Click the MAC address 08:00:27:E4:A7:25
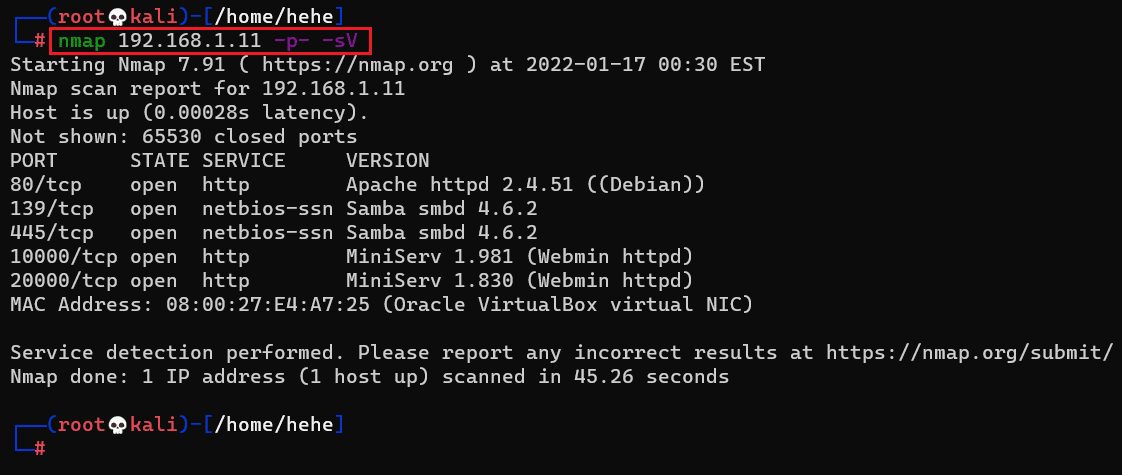 pos(250,305)
